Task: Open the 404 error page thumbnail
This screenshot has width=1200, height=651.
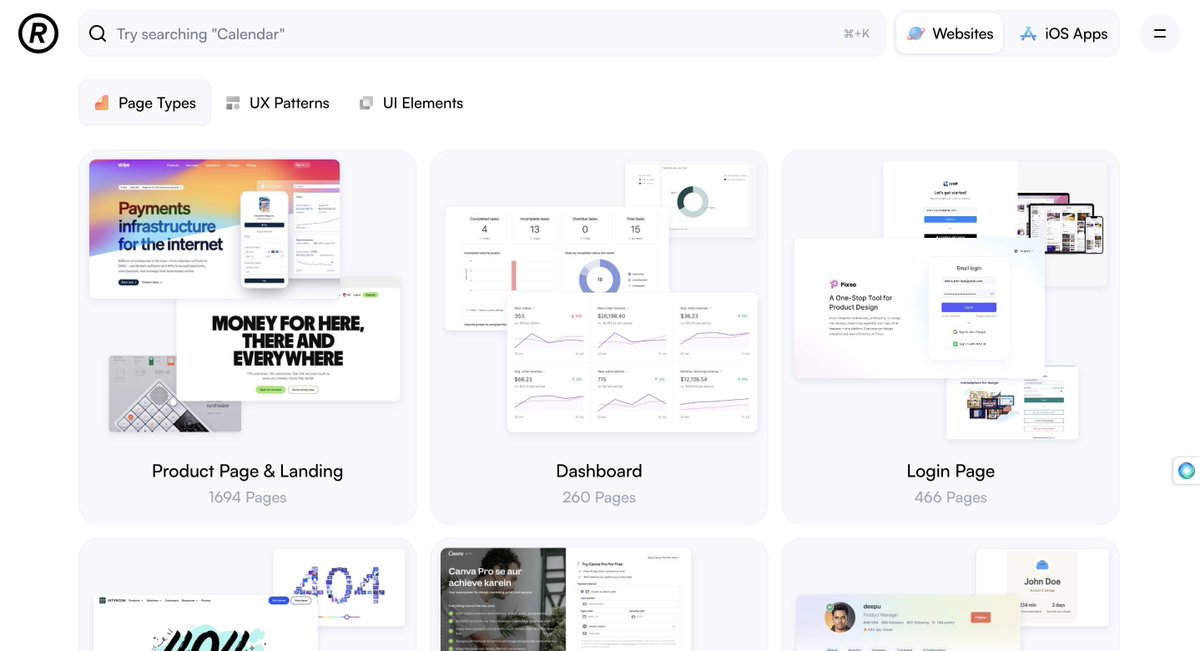Action: click(340, 587)
